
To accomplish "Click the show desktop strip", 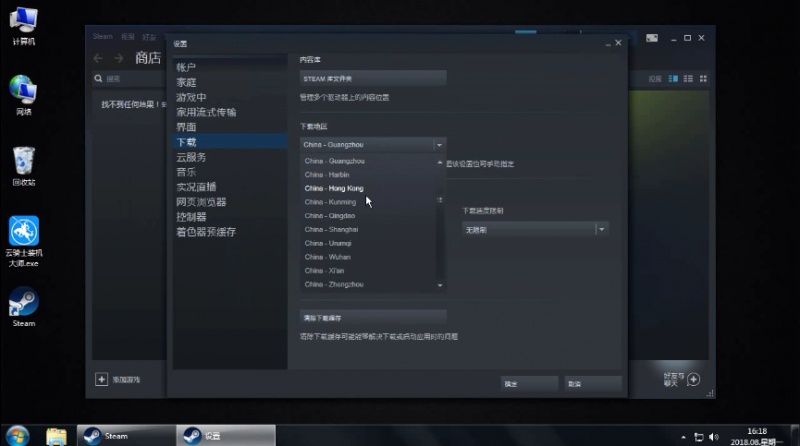I will click(x=795, y=436).
